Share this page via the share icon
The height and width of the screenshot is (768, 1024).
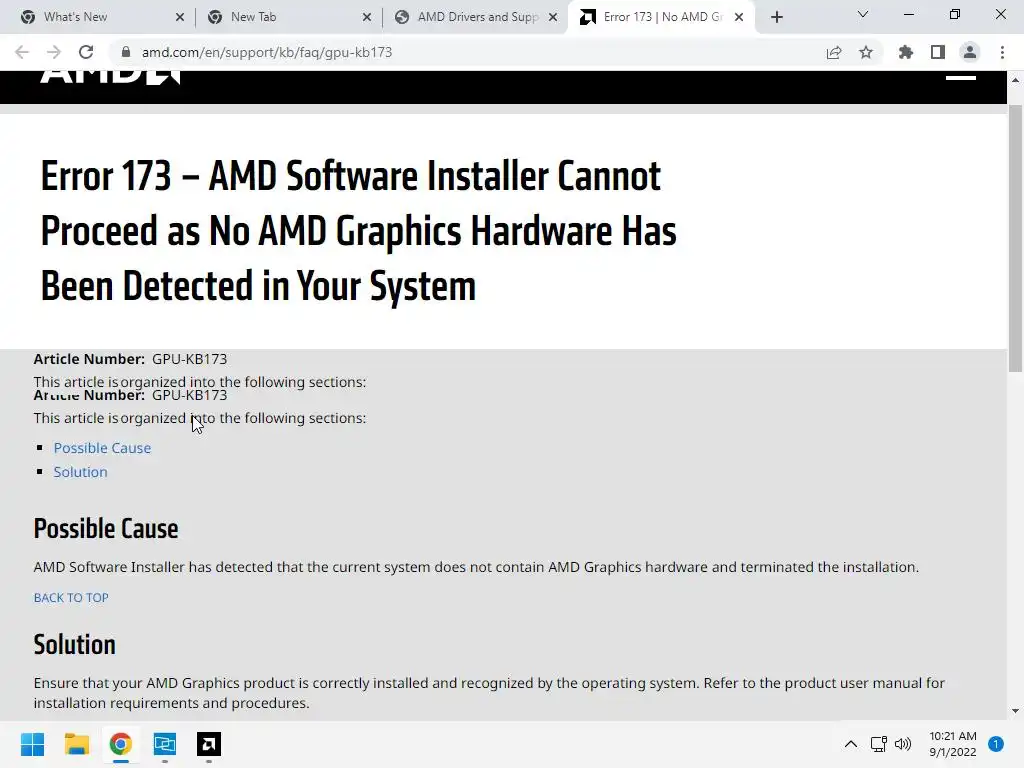[x=834, y=52]
